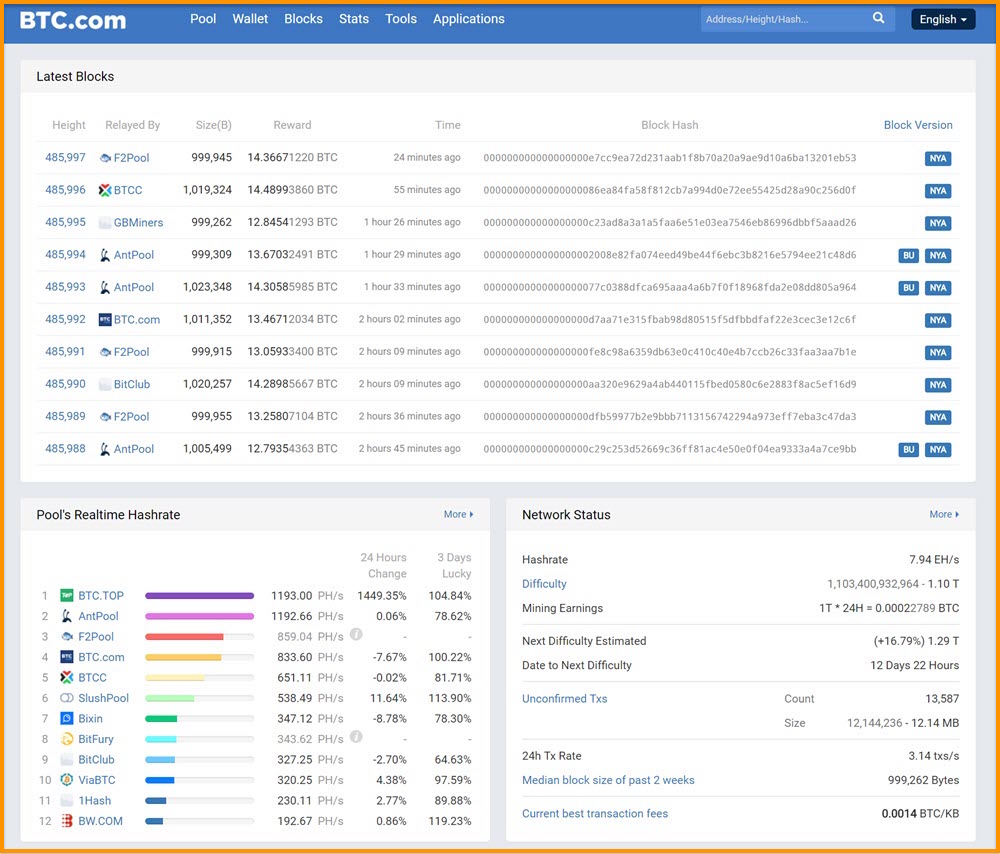
Task: Click BTC.com icon in hashrate list
Action: pos(67,657)
